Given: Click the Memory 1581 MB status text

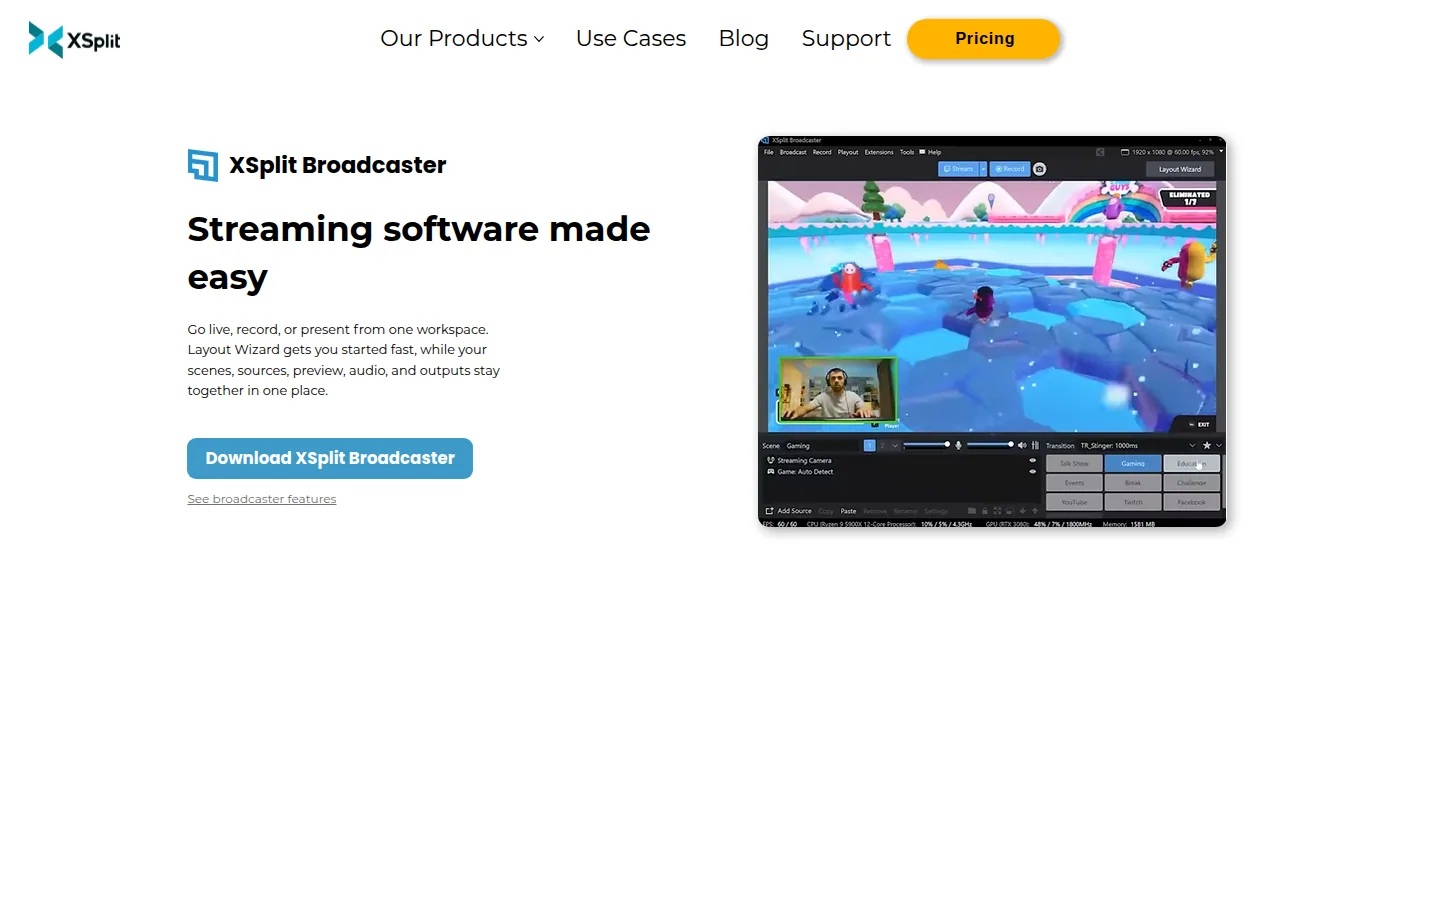Looking at the screenshot, I should [x=1129, y=524].
